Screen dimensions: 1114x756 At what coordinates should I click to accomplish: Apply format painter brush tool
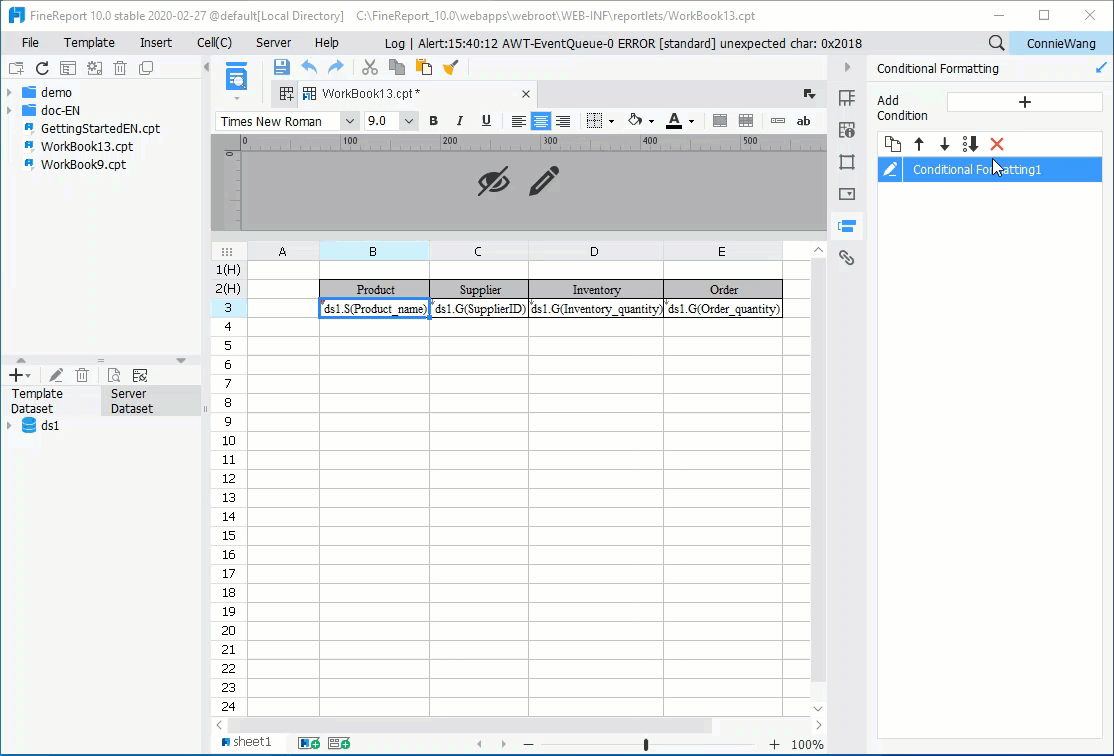pos(450,68)
